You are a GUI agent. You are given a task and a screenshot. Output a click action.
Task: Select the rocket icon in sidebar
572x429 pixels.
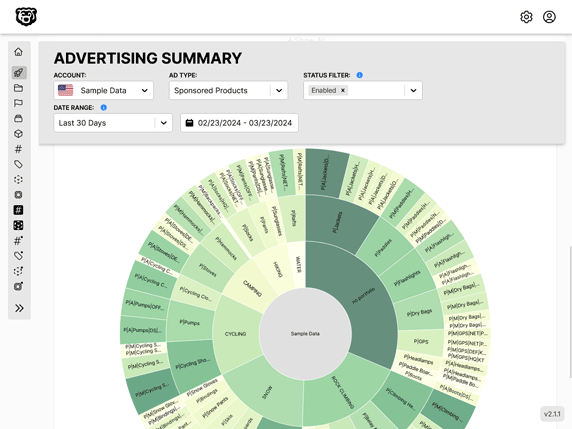tap(19, 73)
